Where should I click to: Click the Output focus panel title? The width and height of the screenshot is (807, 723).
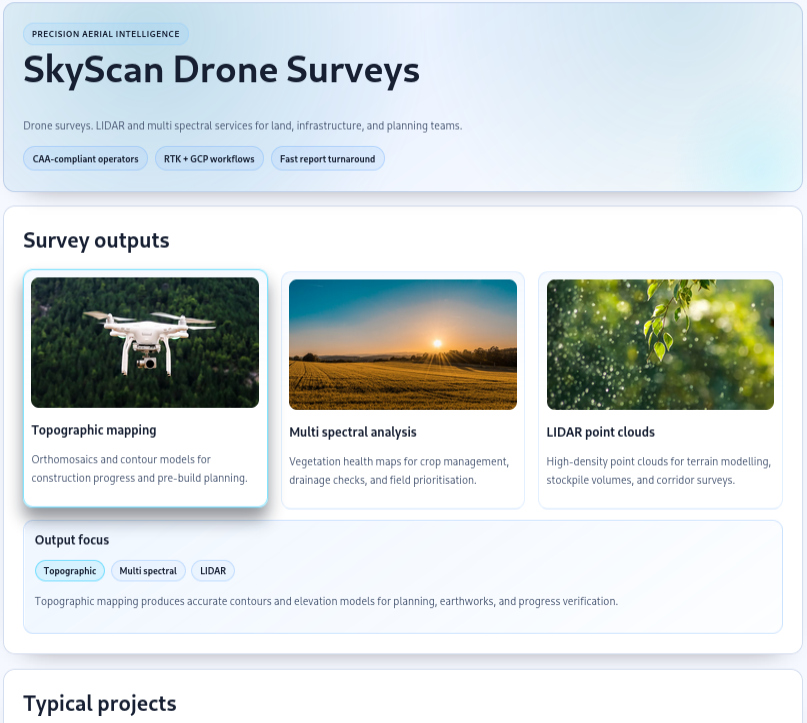pyautogui.click(x=72, y=539)
